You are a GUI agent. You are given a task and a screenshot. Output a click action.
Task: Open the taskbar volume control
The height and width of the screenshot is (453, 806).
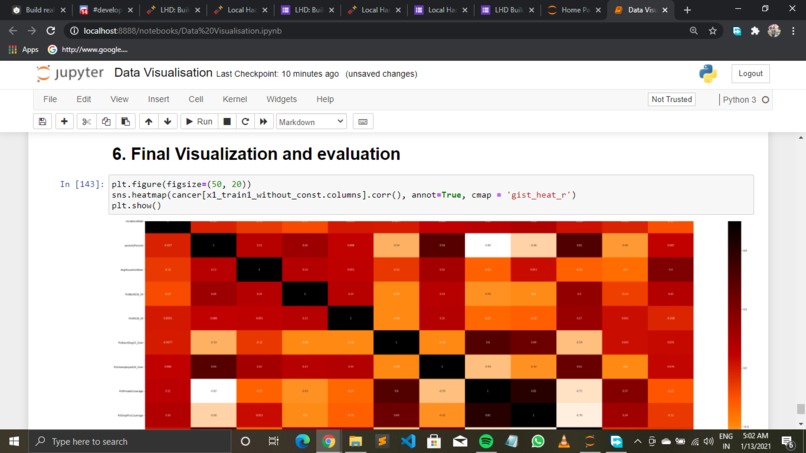pyautogui.click(x=709, y=441)
